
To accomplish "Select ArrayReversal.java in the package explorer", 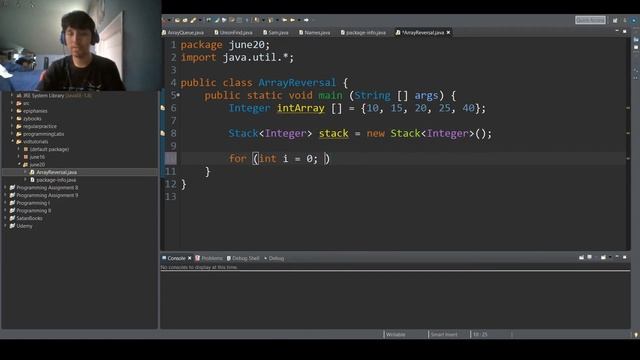I will point(56,172).
